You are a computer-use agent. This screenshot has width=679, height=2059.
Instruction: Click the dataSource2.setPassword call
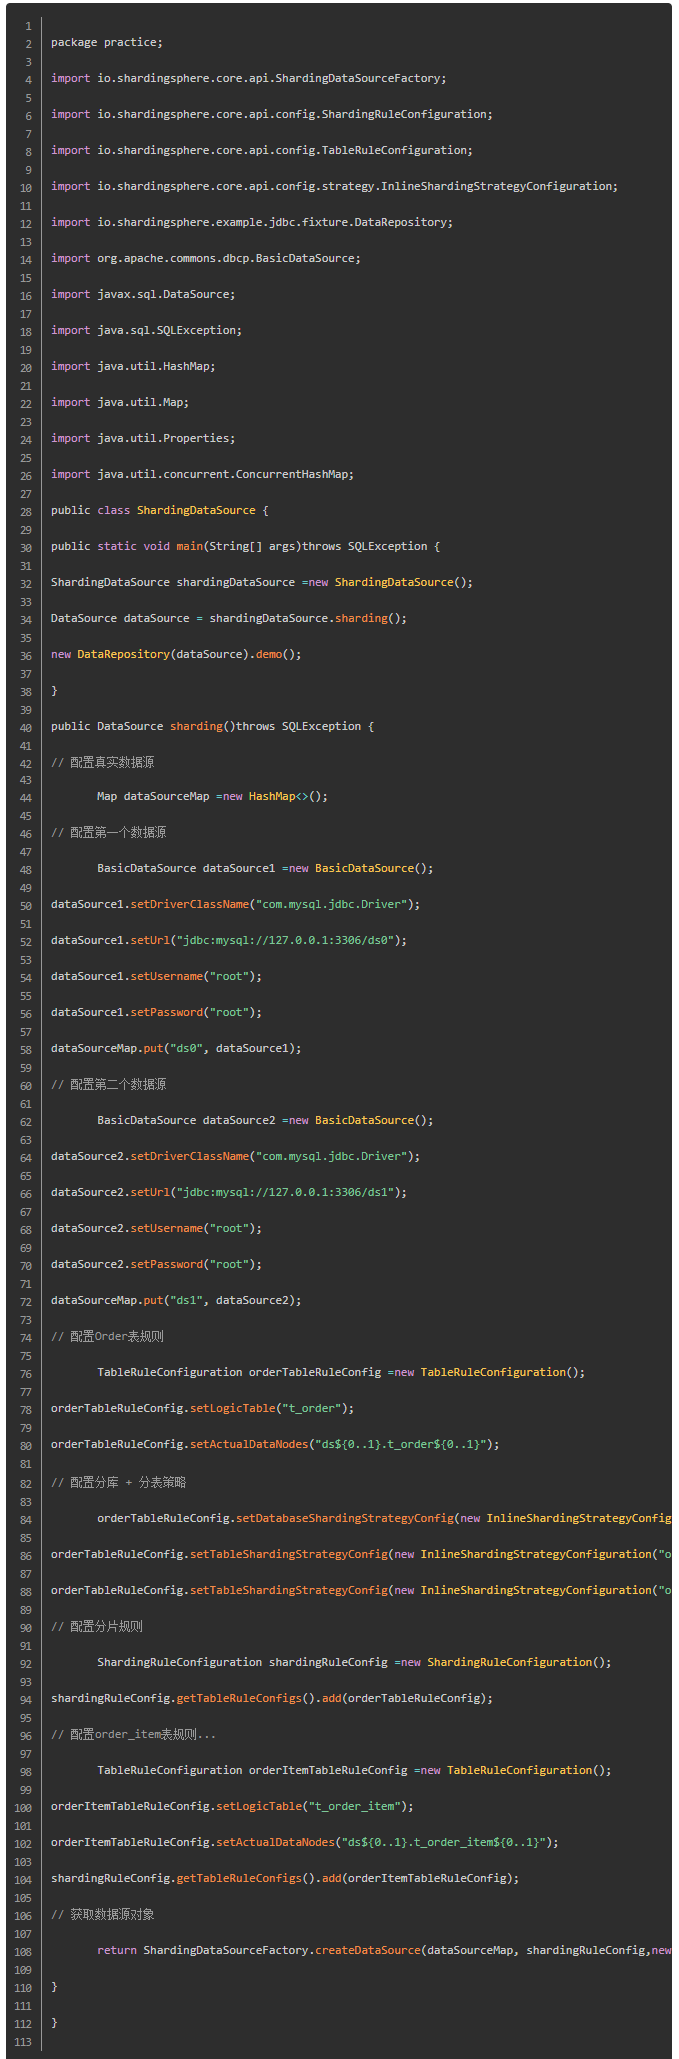coord(156,1264)
